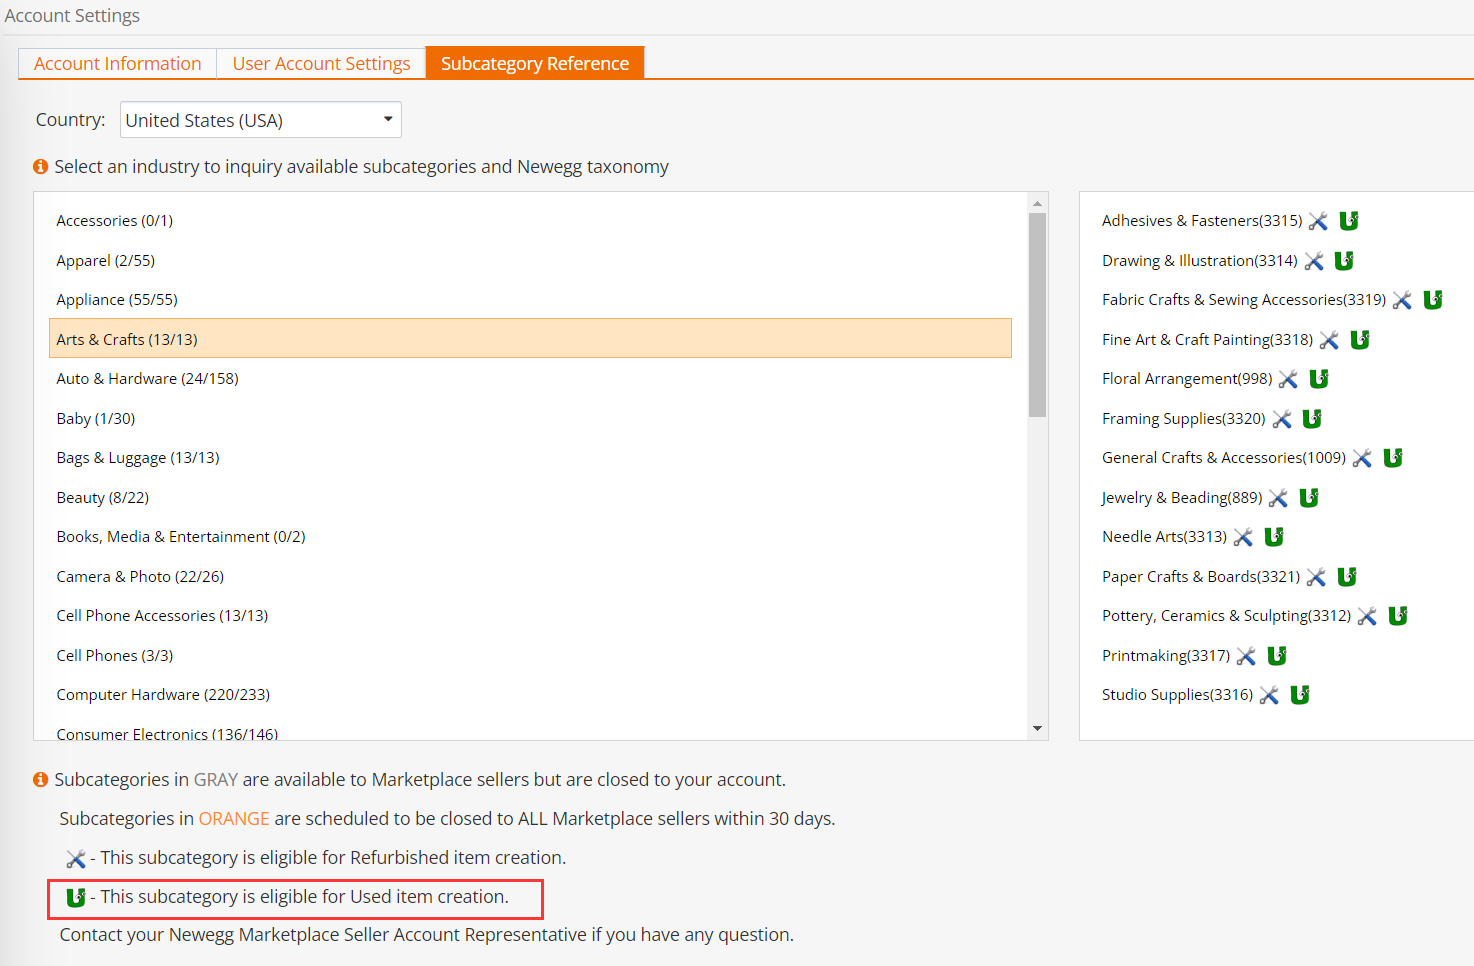This screenshot has width=1474, height=966.
Task: Select Beauty (8/22) industry
Action: click(530, 498)
